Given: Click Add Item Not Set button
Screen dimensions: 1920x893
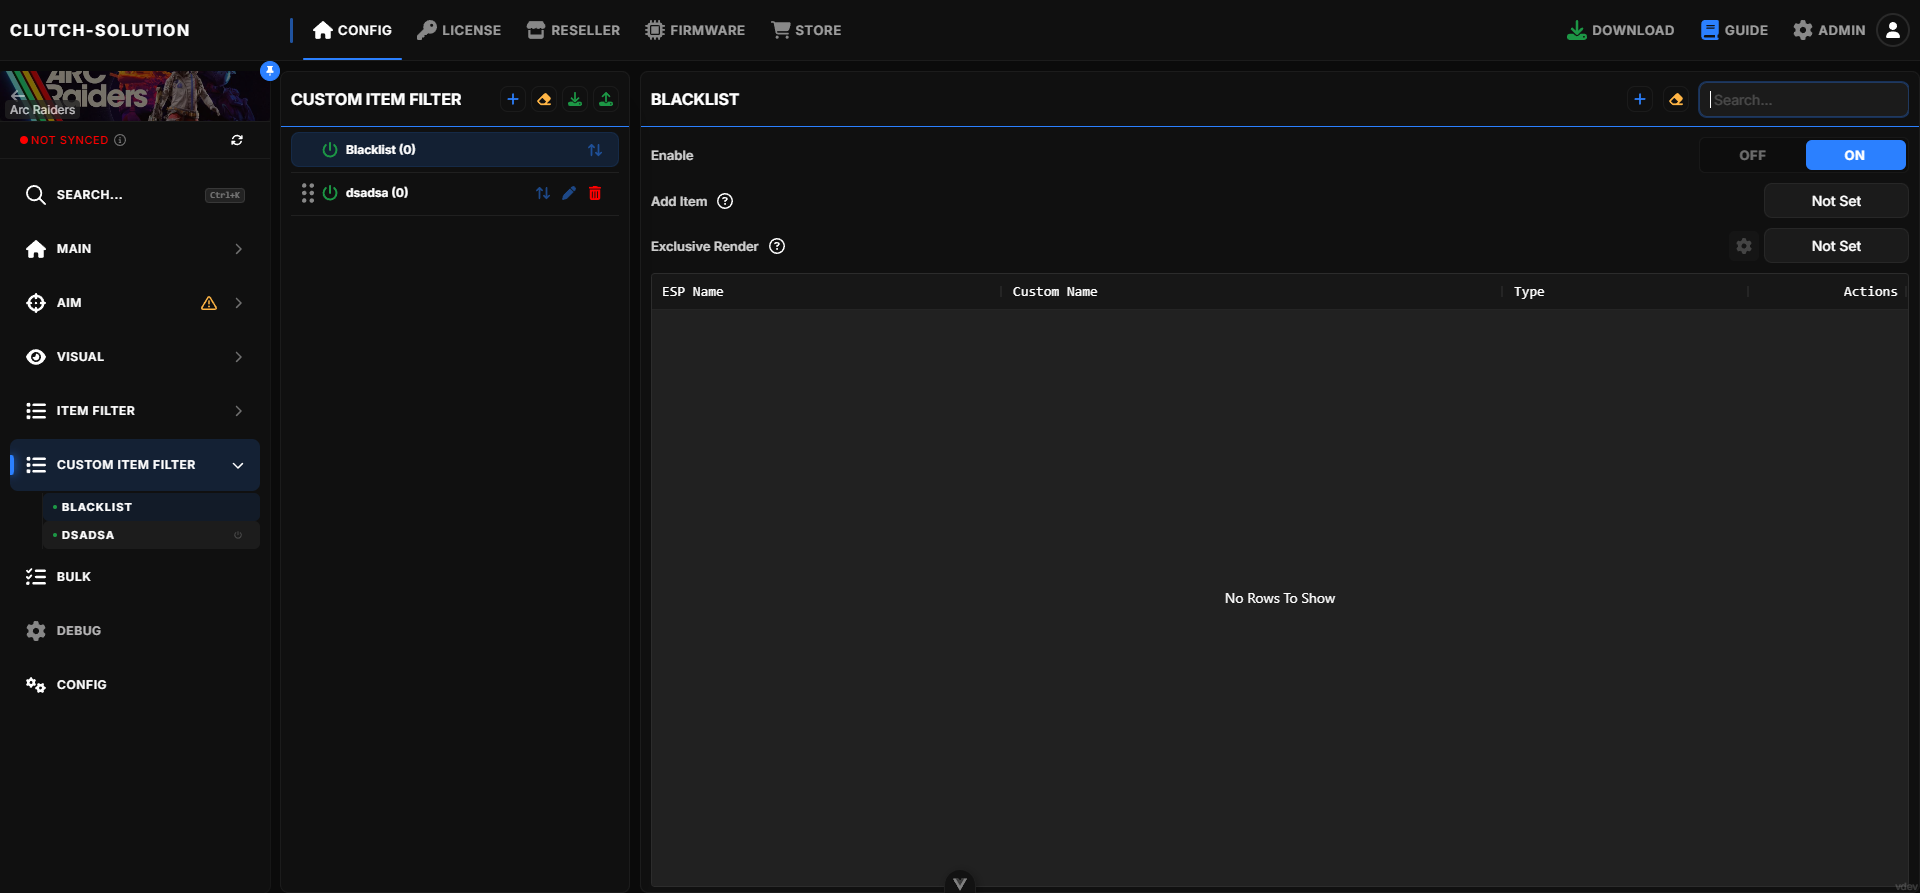Looking at the screenshot, I should click(1836, 201).
